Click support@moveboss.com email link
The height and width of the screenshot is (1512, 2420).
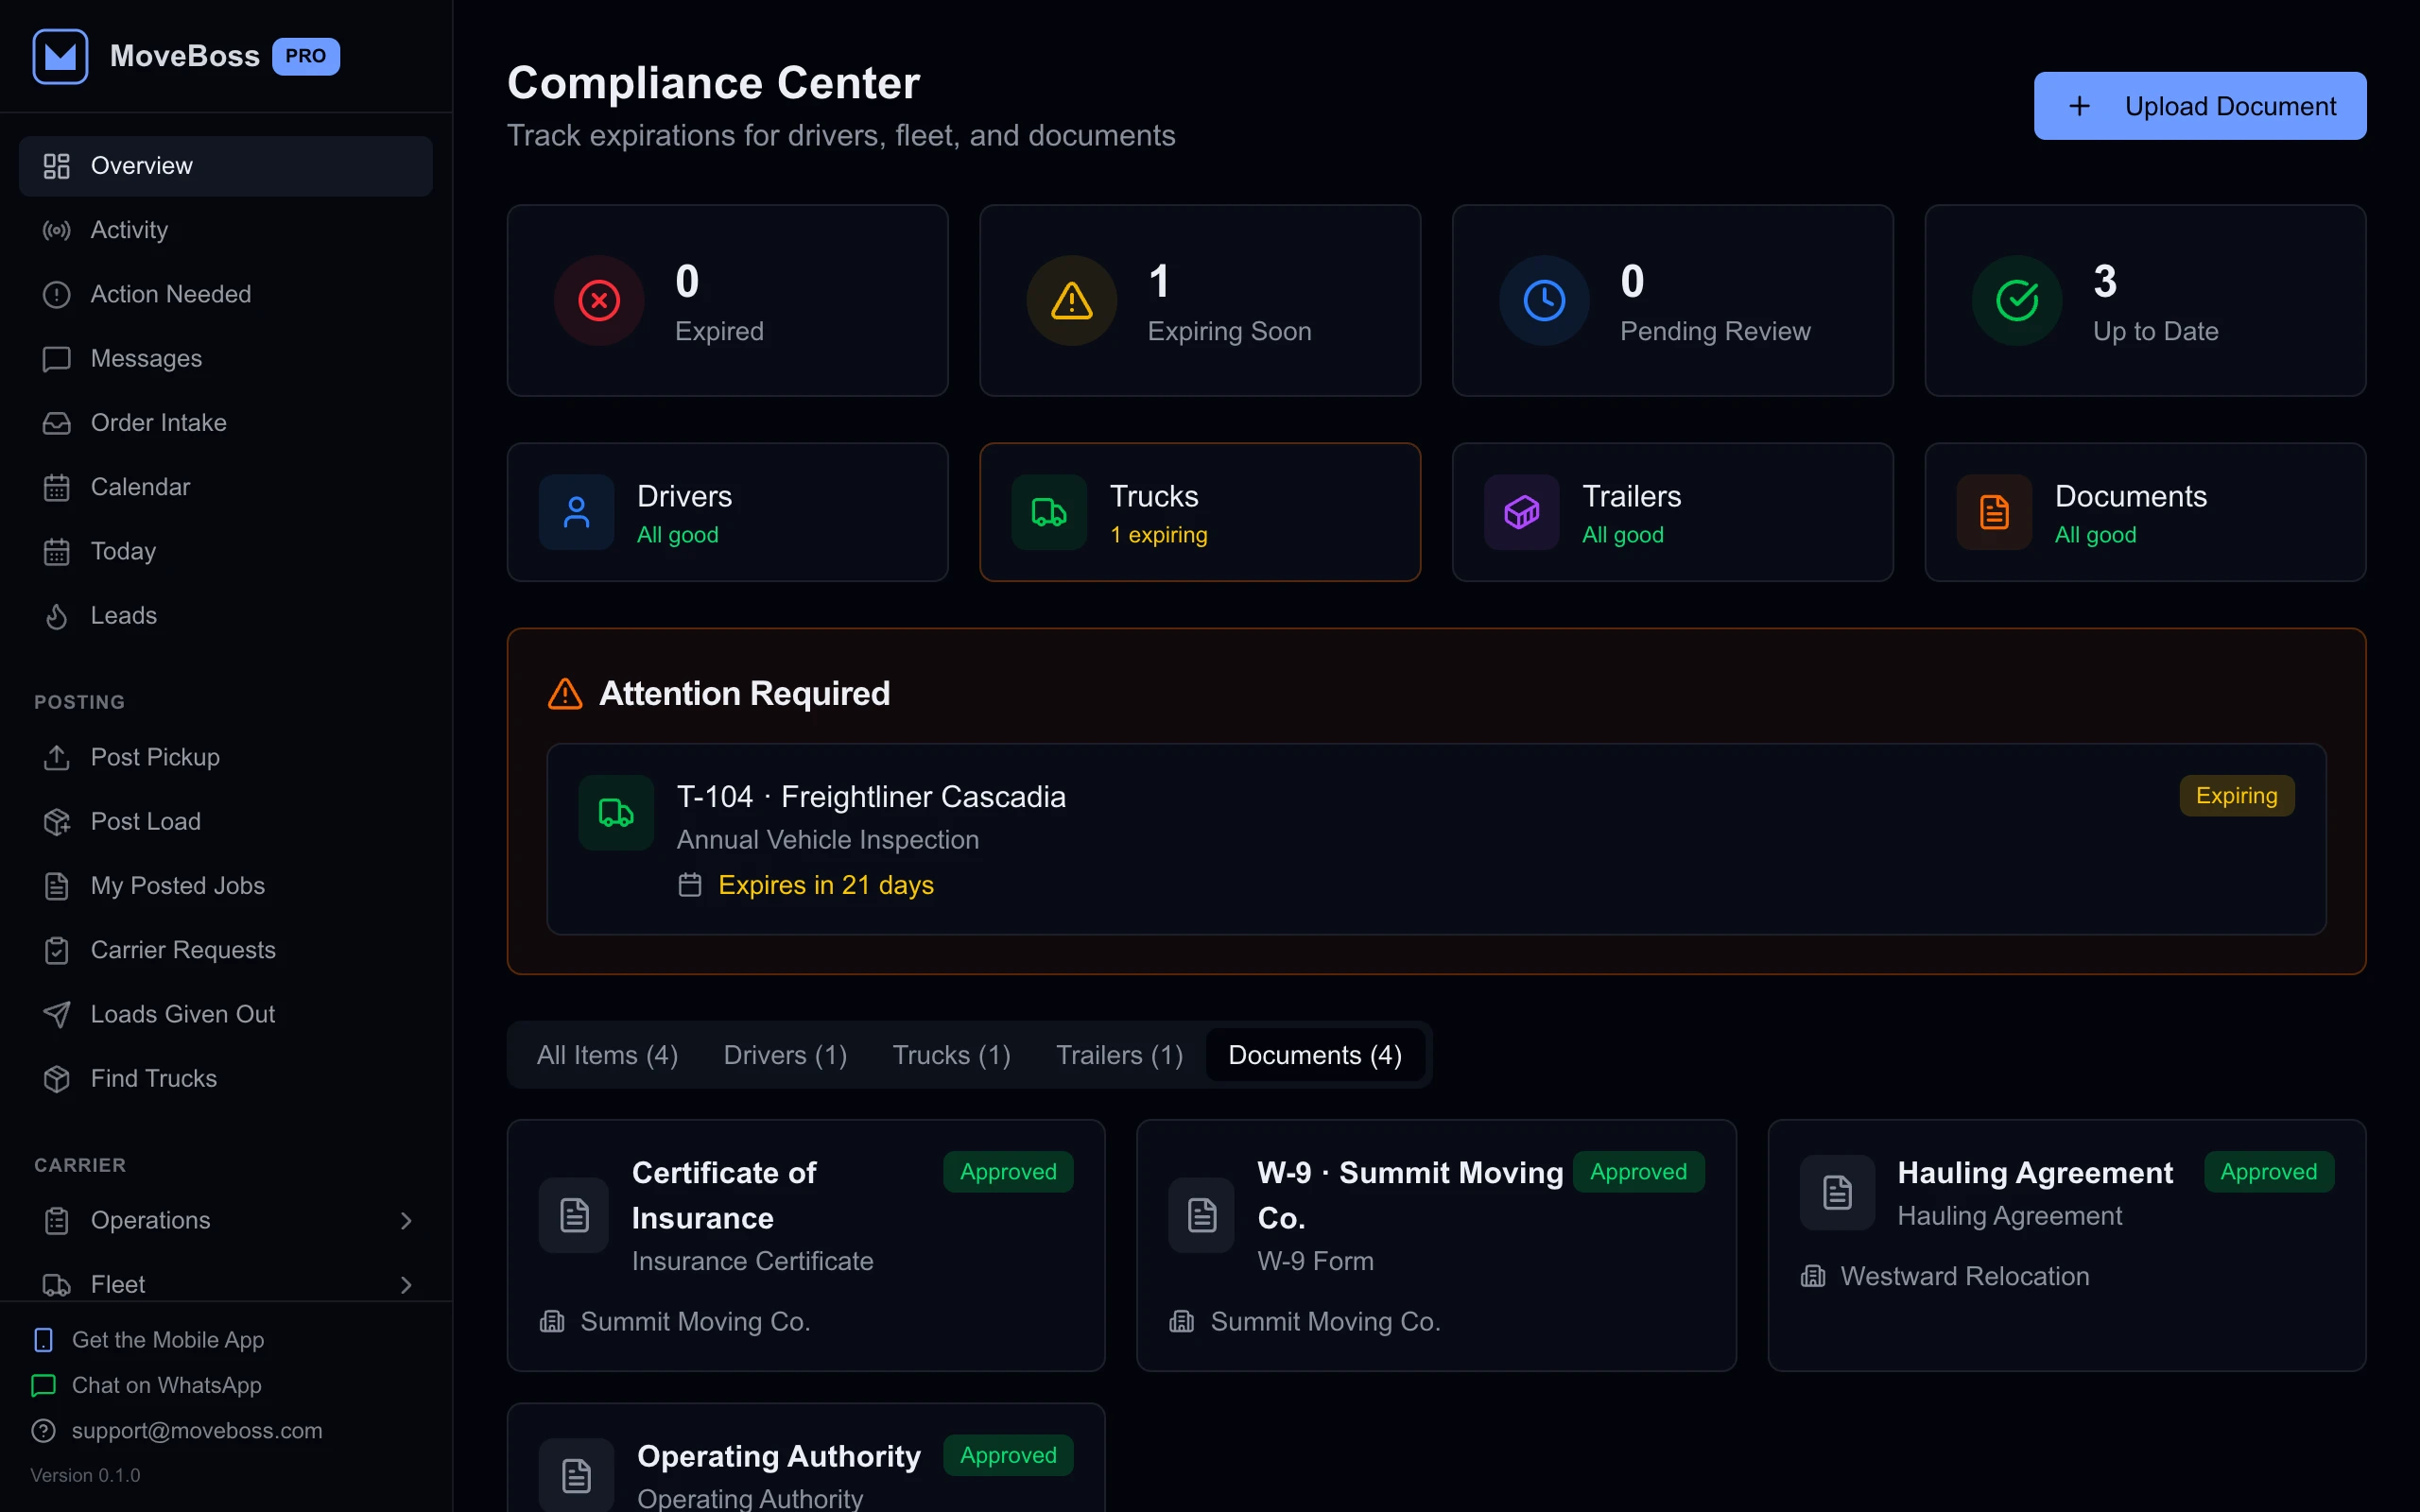(177, 1430)
